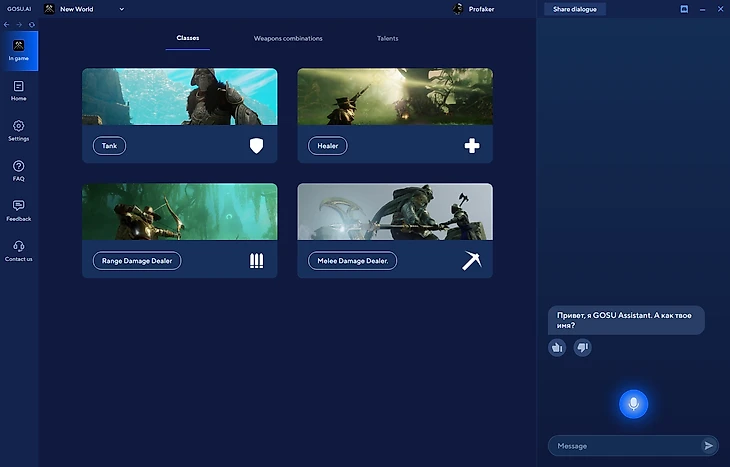Like the assistant message with thumbs up
This screenshot has height=467, width=730.
point(557,347)
